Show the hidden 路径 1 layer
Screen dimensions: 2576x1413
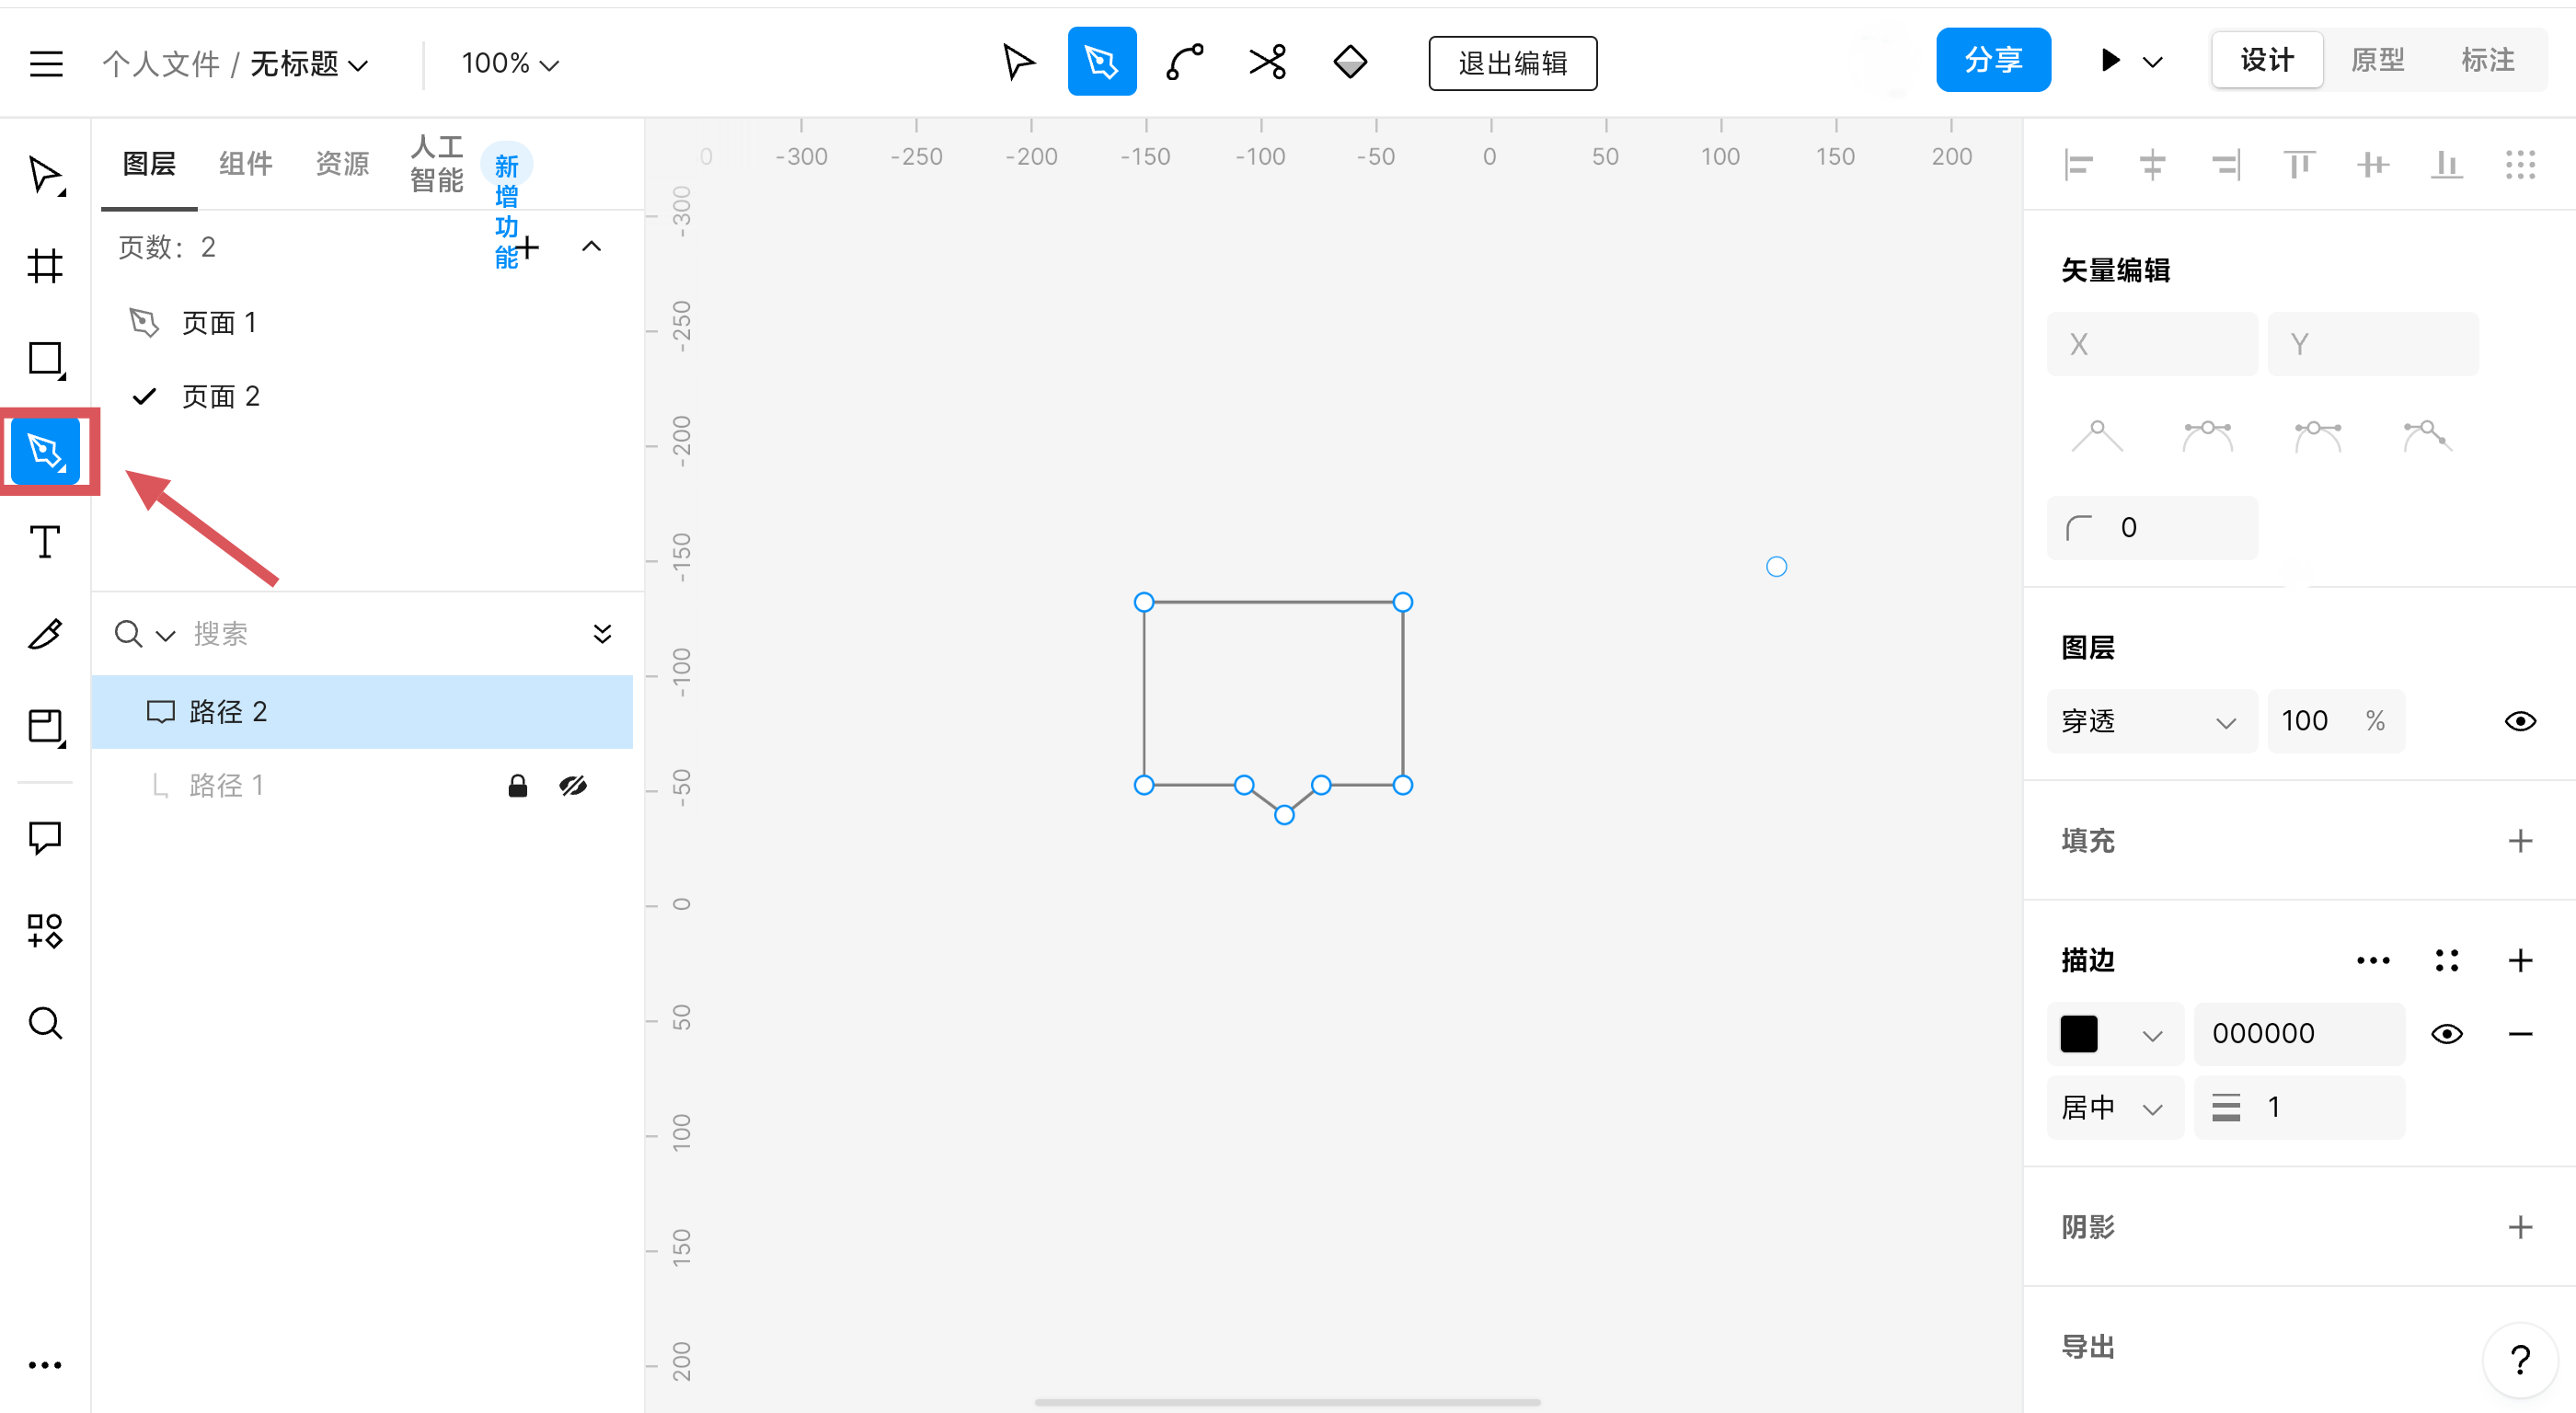coord(573,786)
